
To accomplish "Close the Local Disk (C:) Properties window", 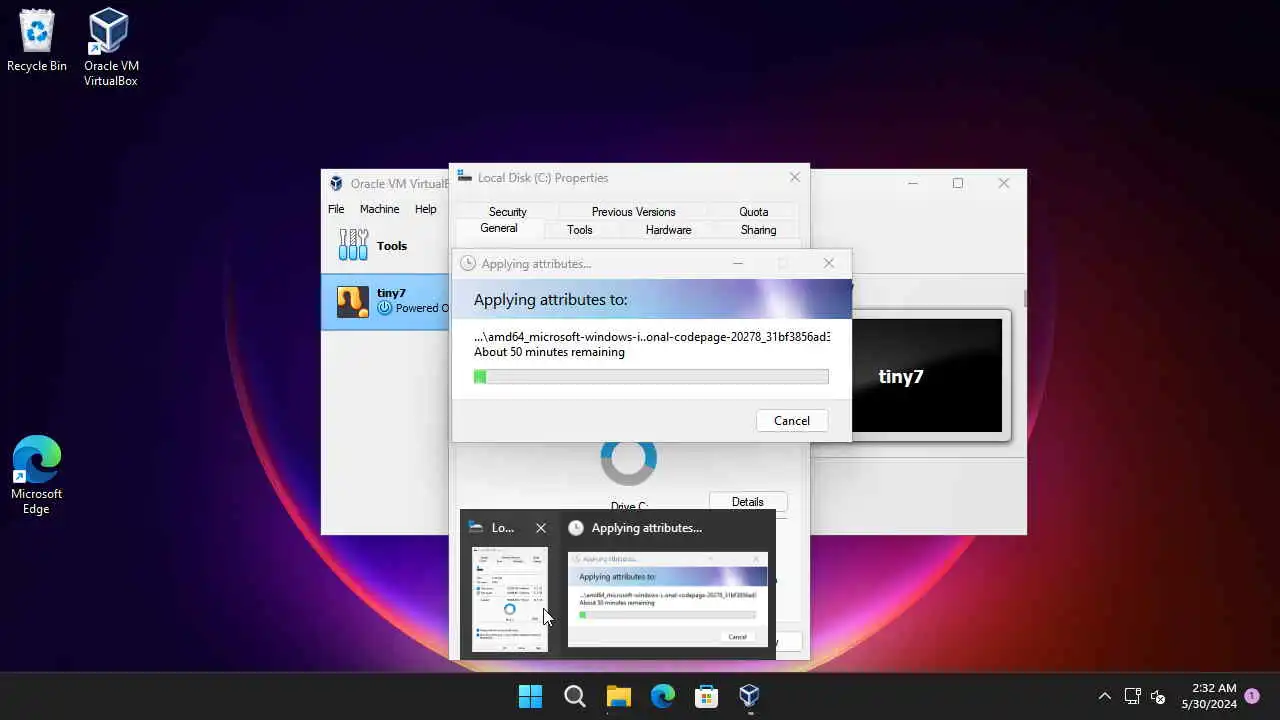I will click(795, 177).
